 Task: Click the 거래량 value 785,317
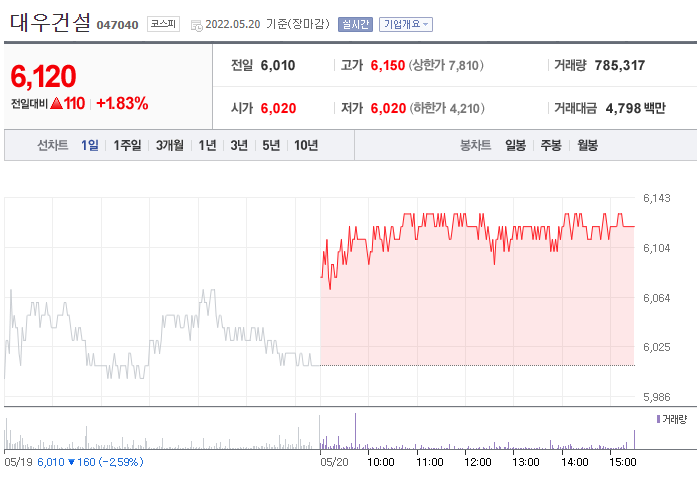point(620,66)
